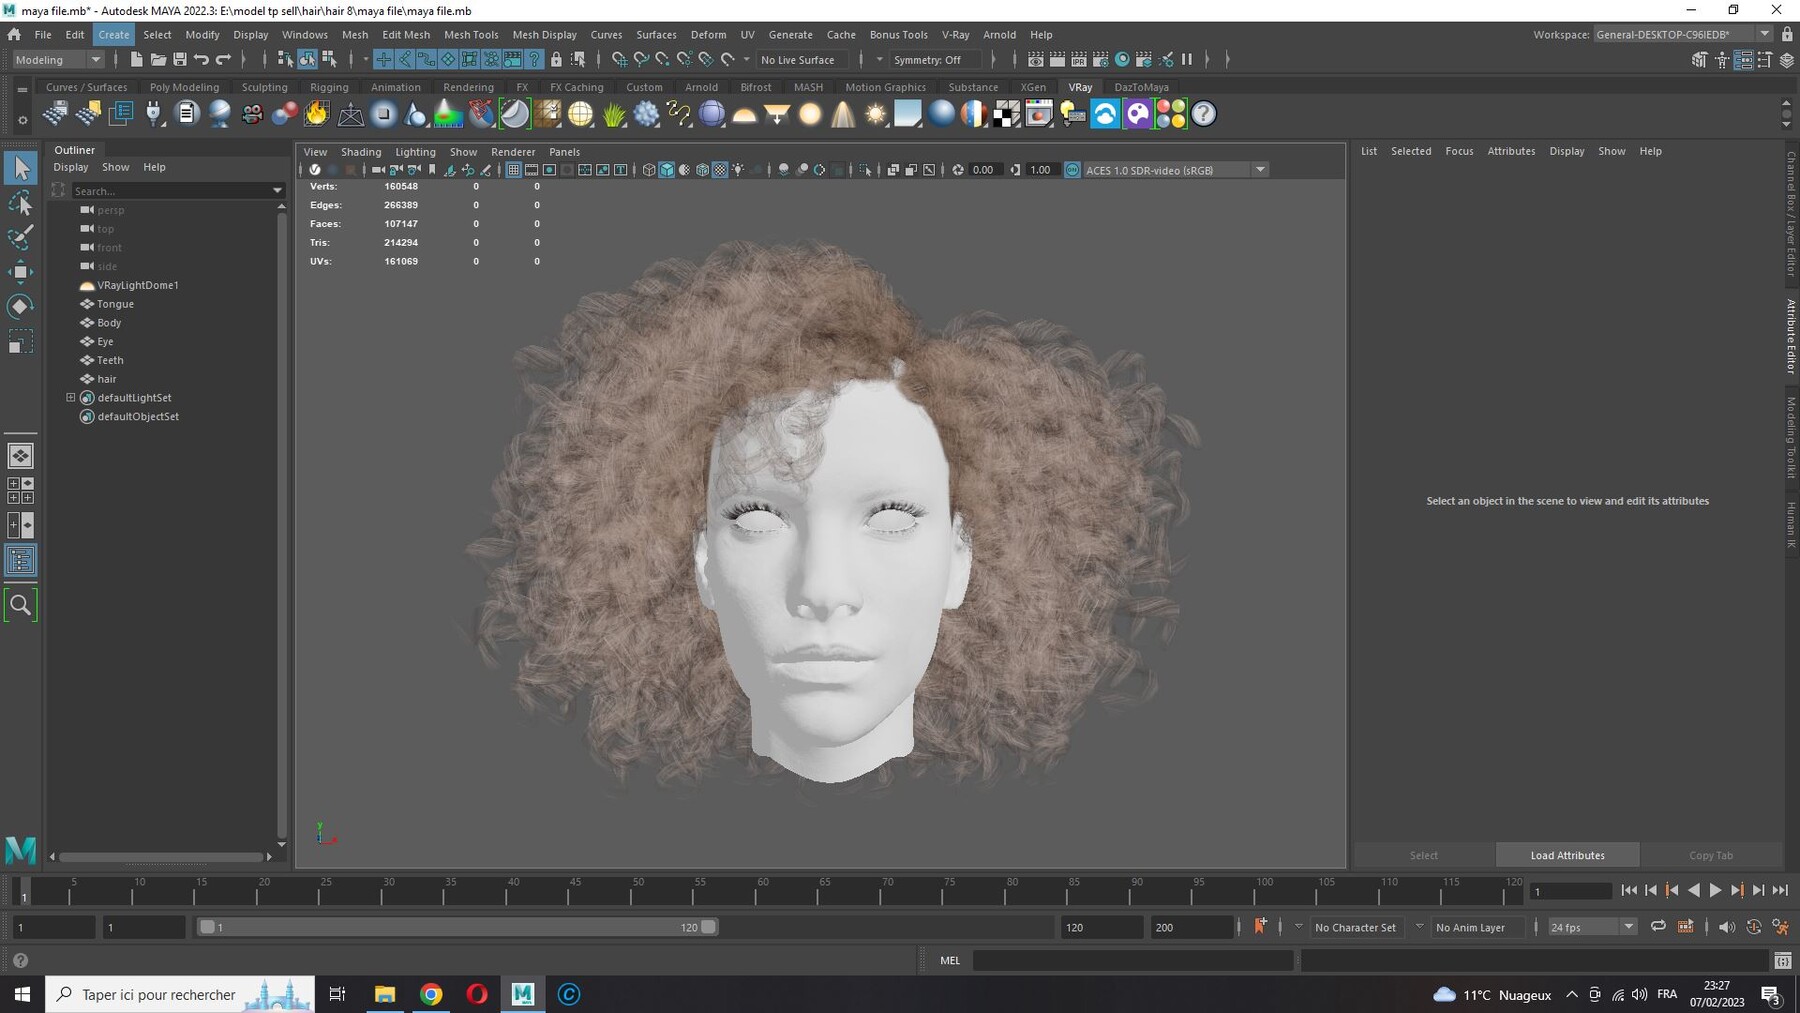The width and height of the screenshot is (1800, 1013).
Task: Click the Maya Home icon
Action: 14,34
